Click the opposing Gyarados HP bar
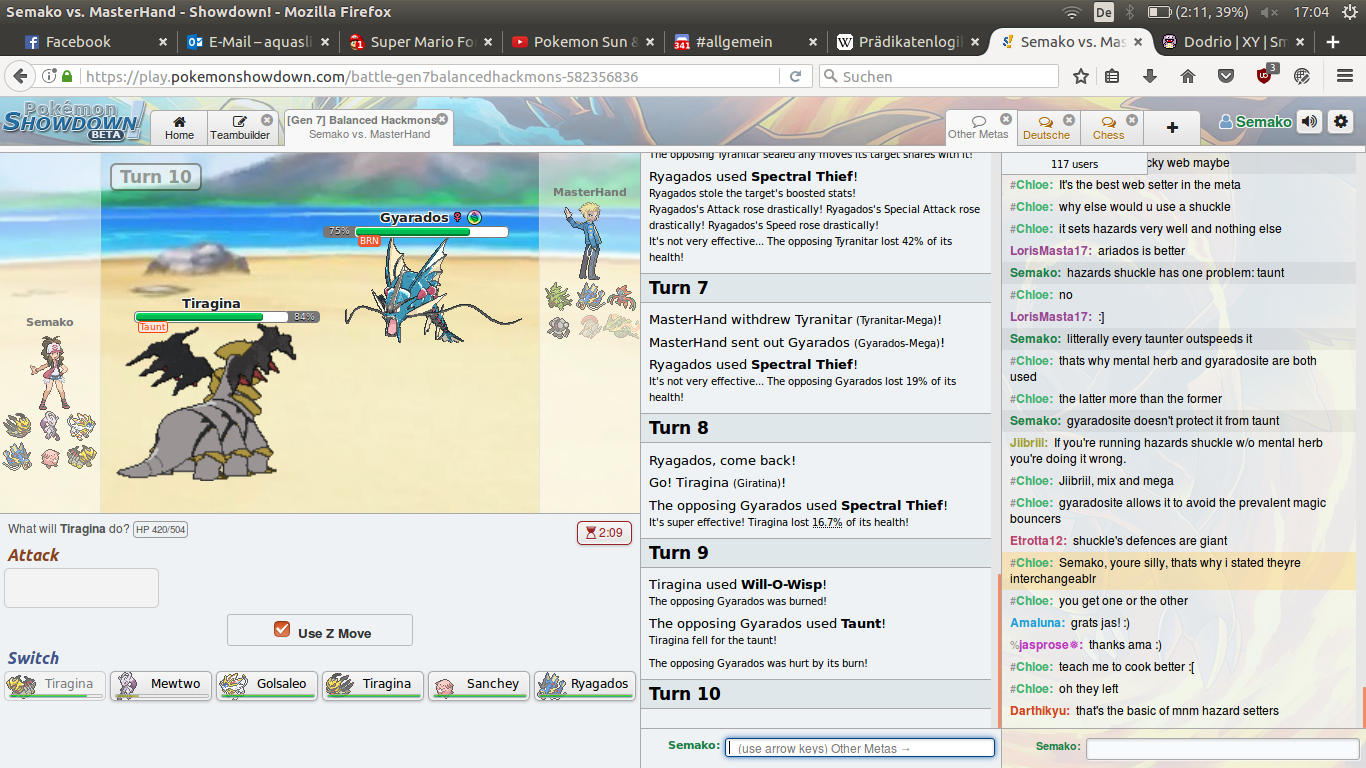 coord(430,232)
